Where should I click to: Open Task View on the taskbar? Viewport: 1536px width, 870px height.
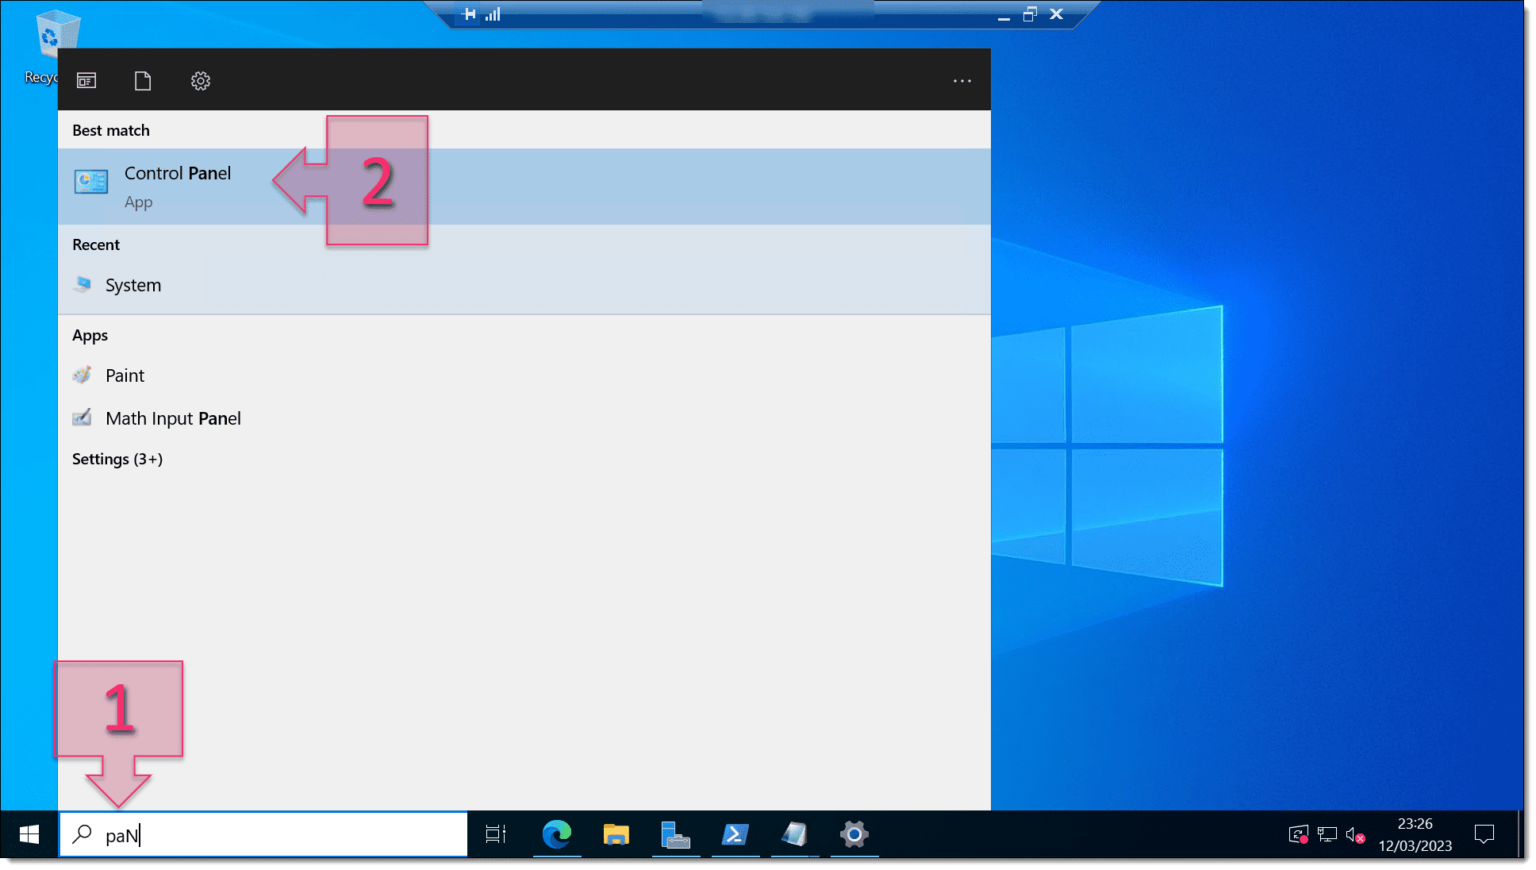(x=494, y=834)
